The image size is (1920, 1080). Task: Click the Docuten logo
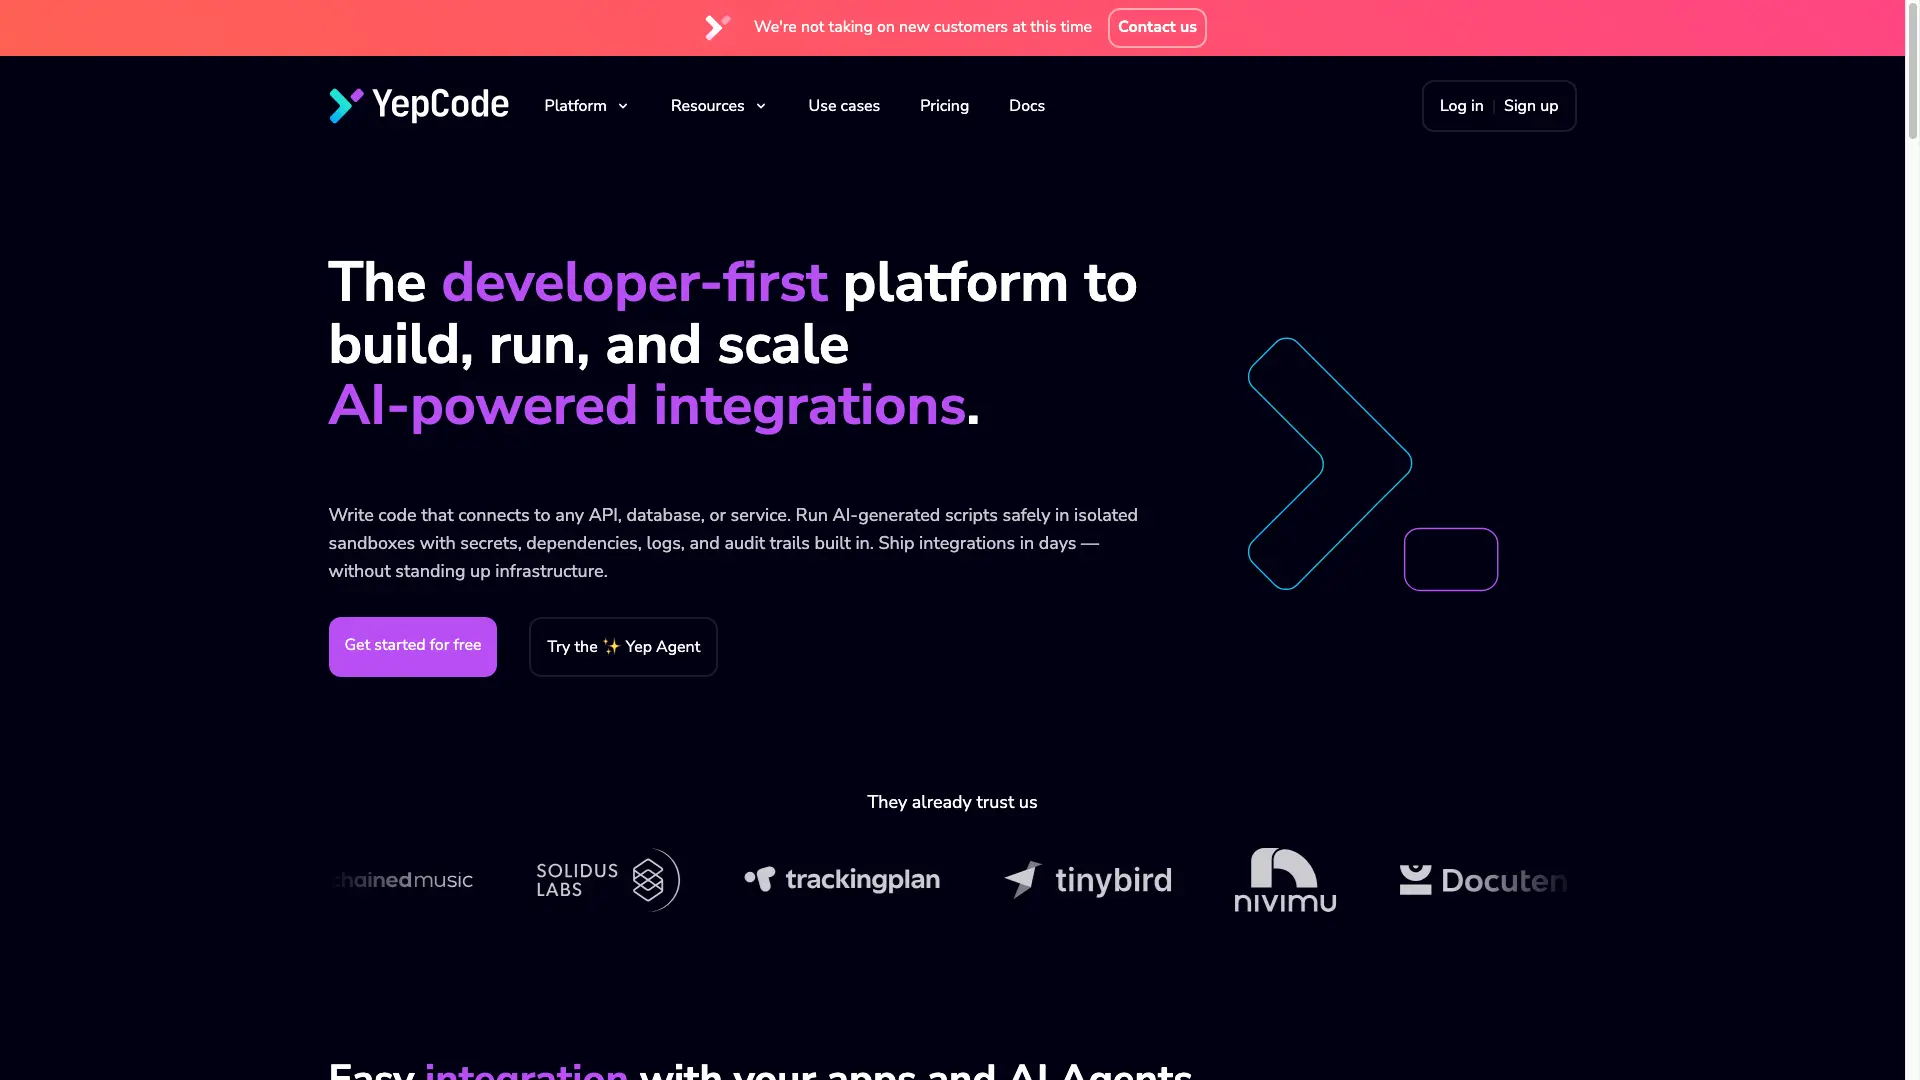[x=1483, y=880]
